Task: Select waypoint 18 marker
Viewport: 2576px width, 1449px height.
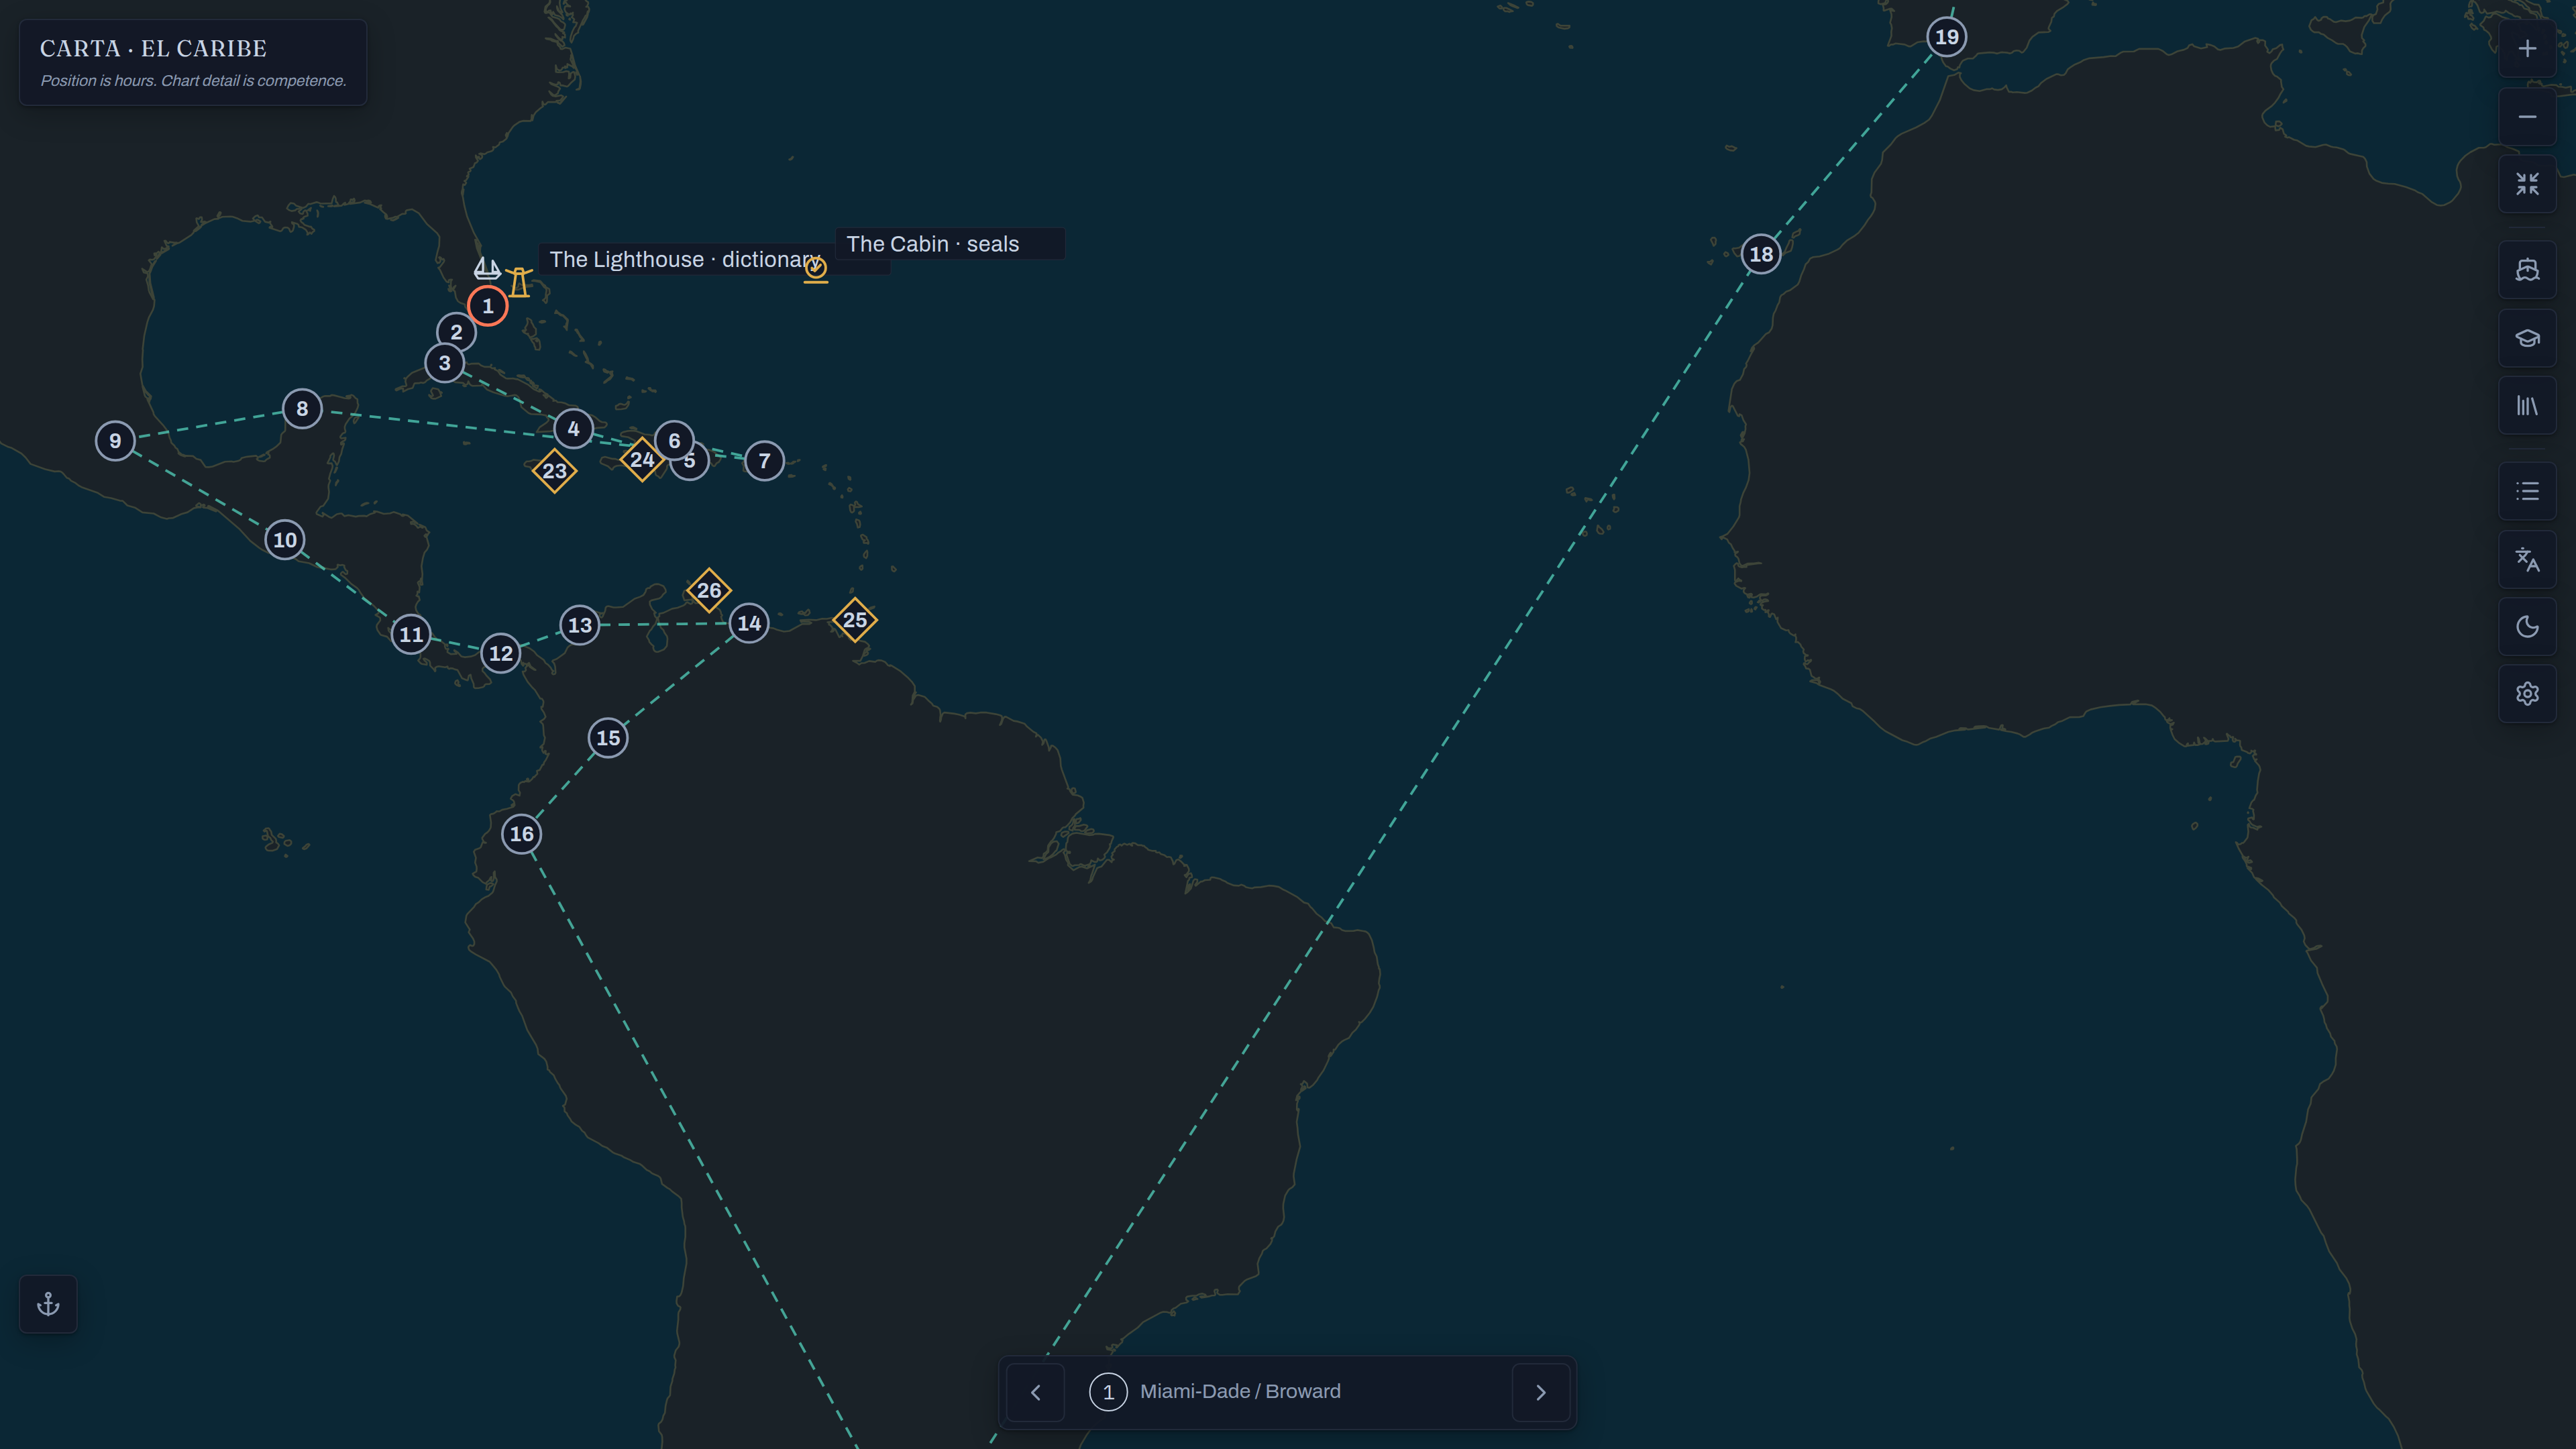Action: tap(1761, 254)
